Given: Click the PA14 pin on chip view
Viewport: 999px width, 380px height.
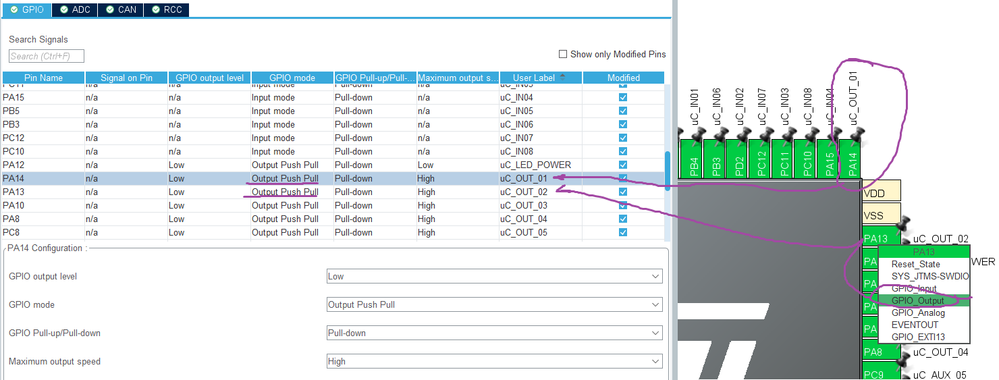Looking at the screenshot, I should point(851,160).
